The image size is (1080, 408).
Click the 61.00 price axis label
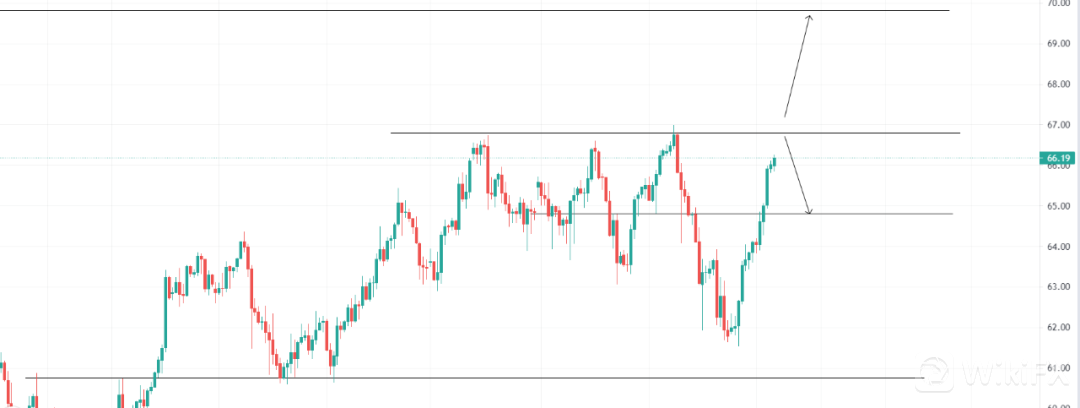(1059, 368)
